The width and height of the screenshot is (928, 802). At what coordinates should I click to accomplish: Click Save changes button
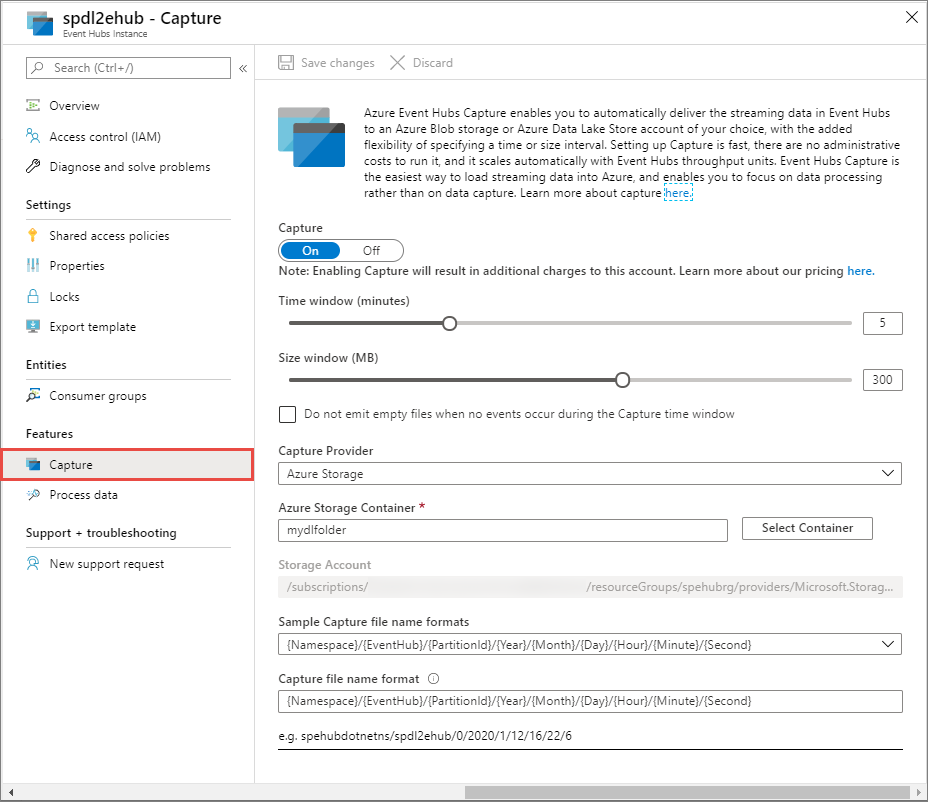point(327,63)
